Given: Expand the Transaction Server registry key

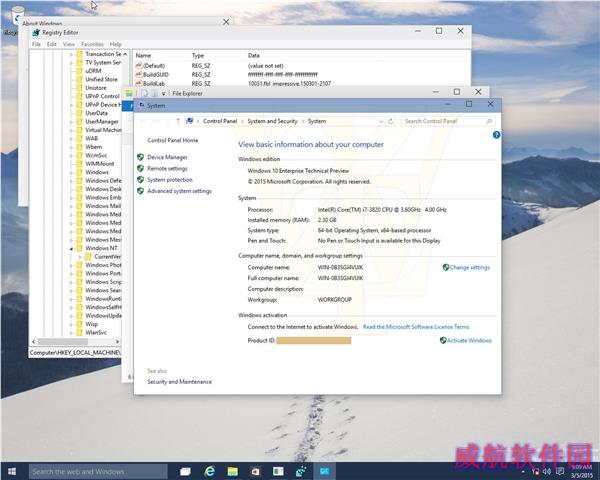Looking at the screenshot, I should pos(71,54).
